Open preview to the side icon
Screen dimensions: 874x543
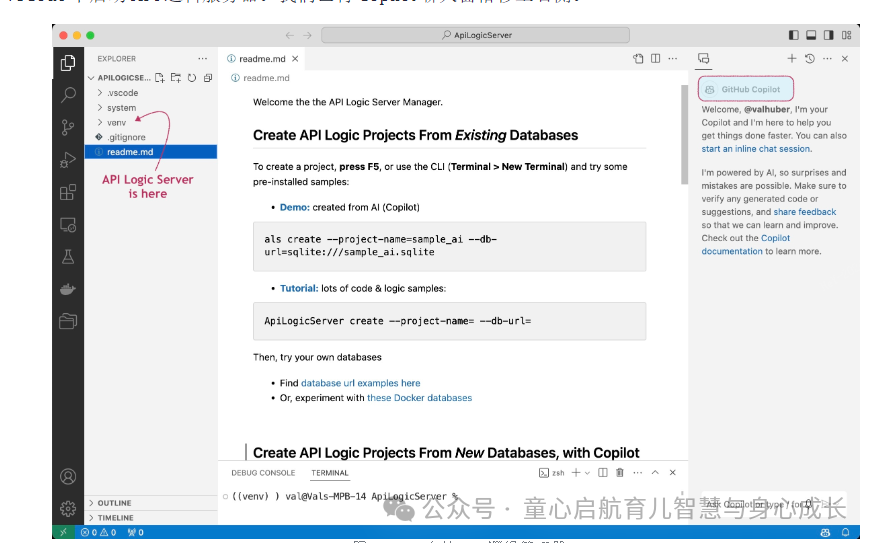(x=638, y=59)
